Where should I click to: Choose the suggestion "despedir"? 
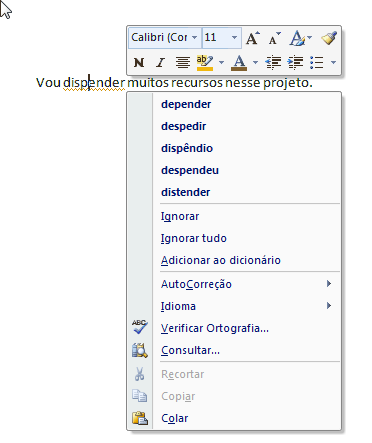pos(183,126)
